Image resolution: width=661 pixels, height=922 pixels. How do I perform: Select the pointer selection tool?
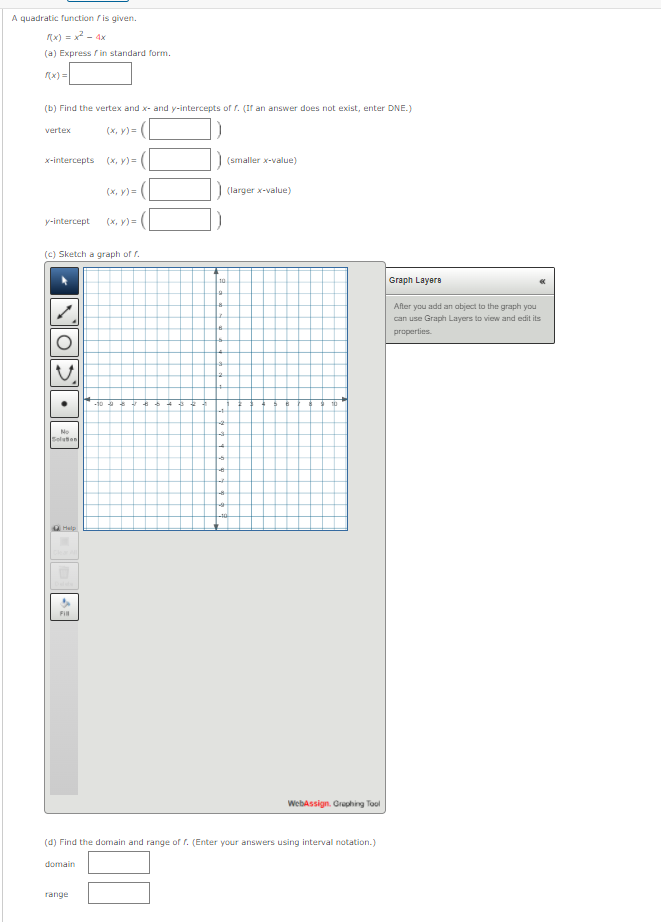pyautogui.click(x=64, y=282)
